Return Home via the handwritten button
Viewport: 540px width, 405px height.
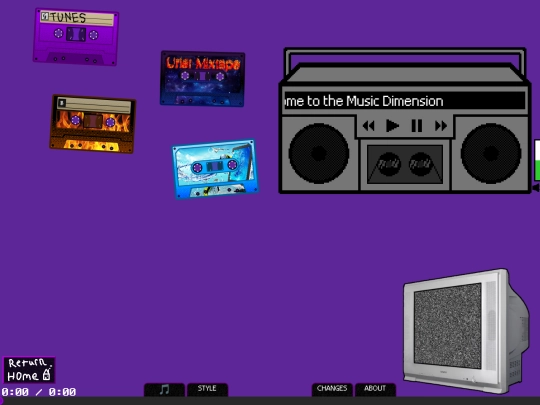coord(29,370)
